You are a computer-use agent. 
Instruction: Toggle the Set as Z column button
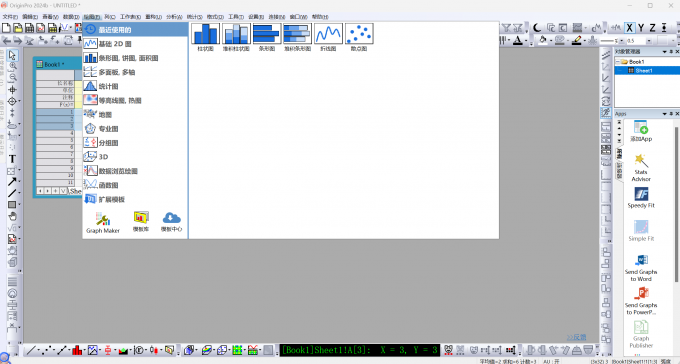(652, 28)
